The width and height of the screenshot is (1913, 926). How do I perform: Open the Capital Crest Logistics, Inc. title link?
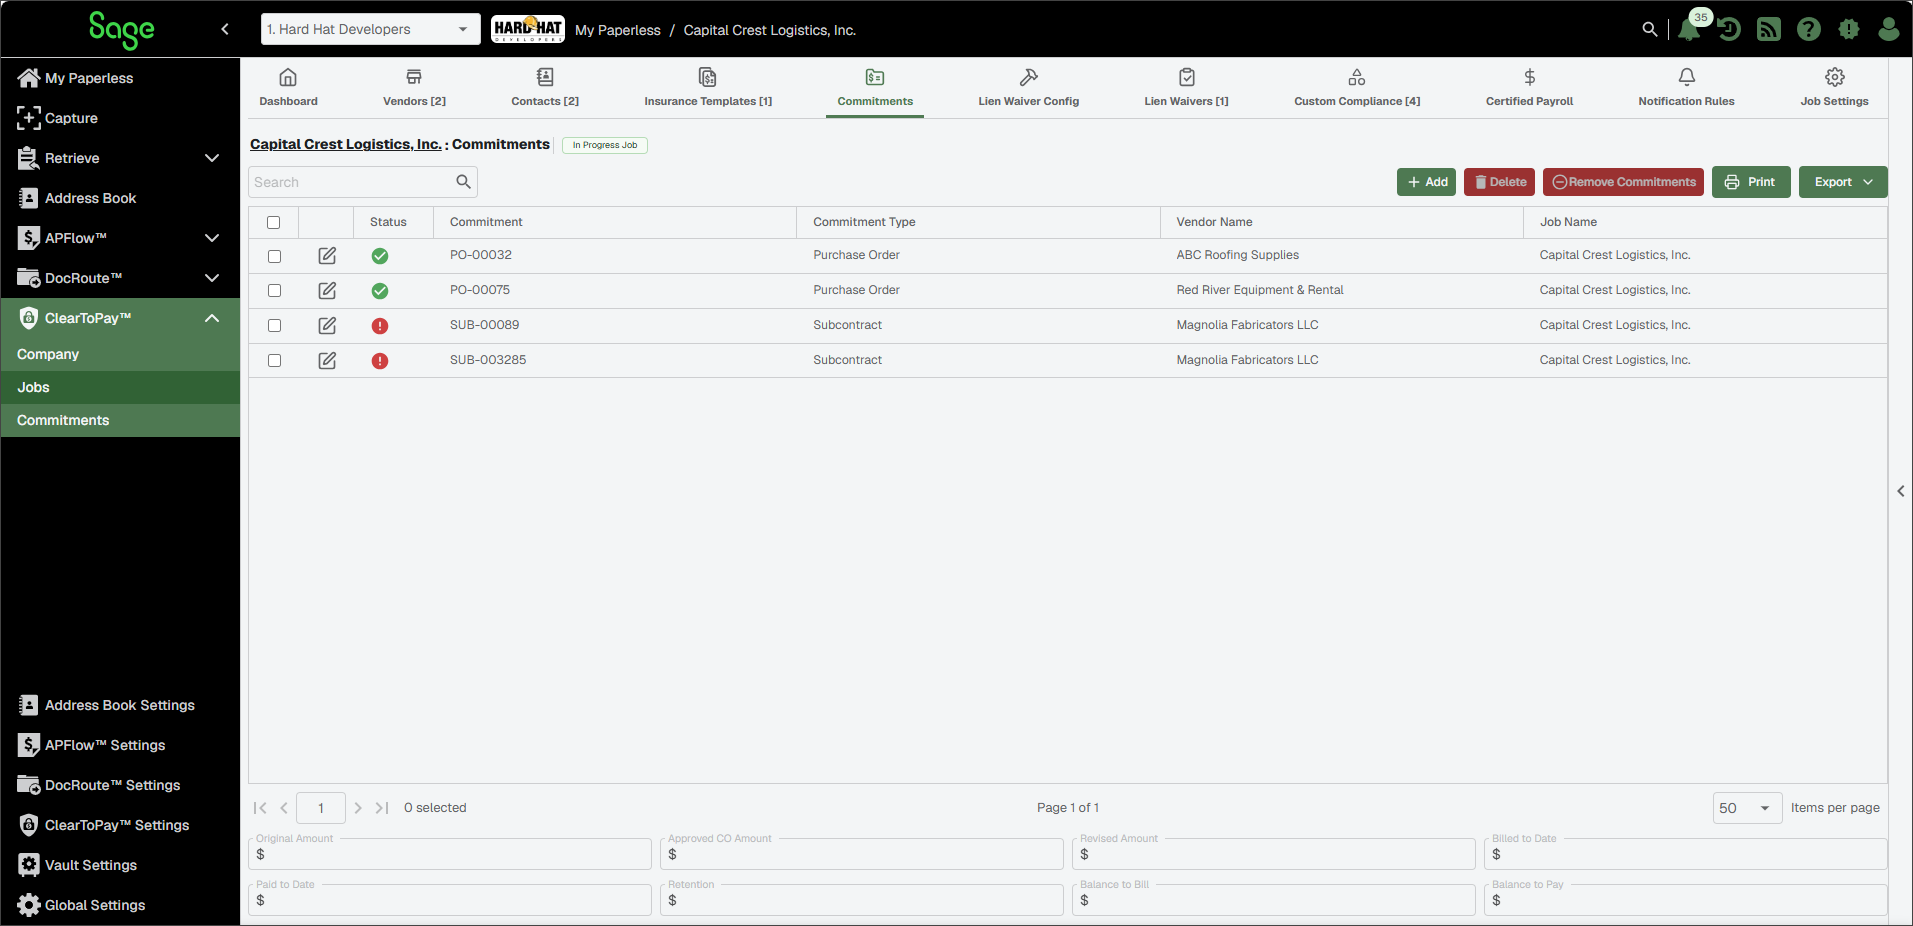pos(346,144)
